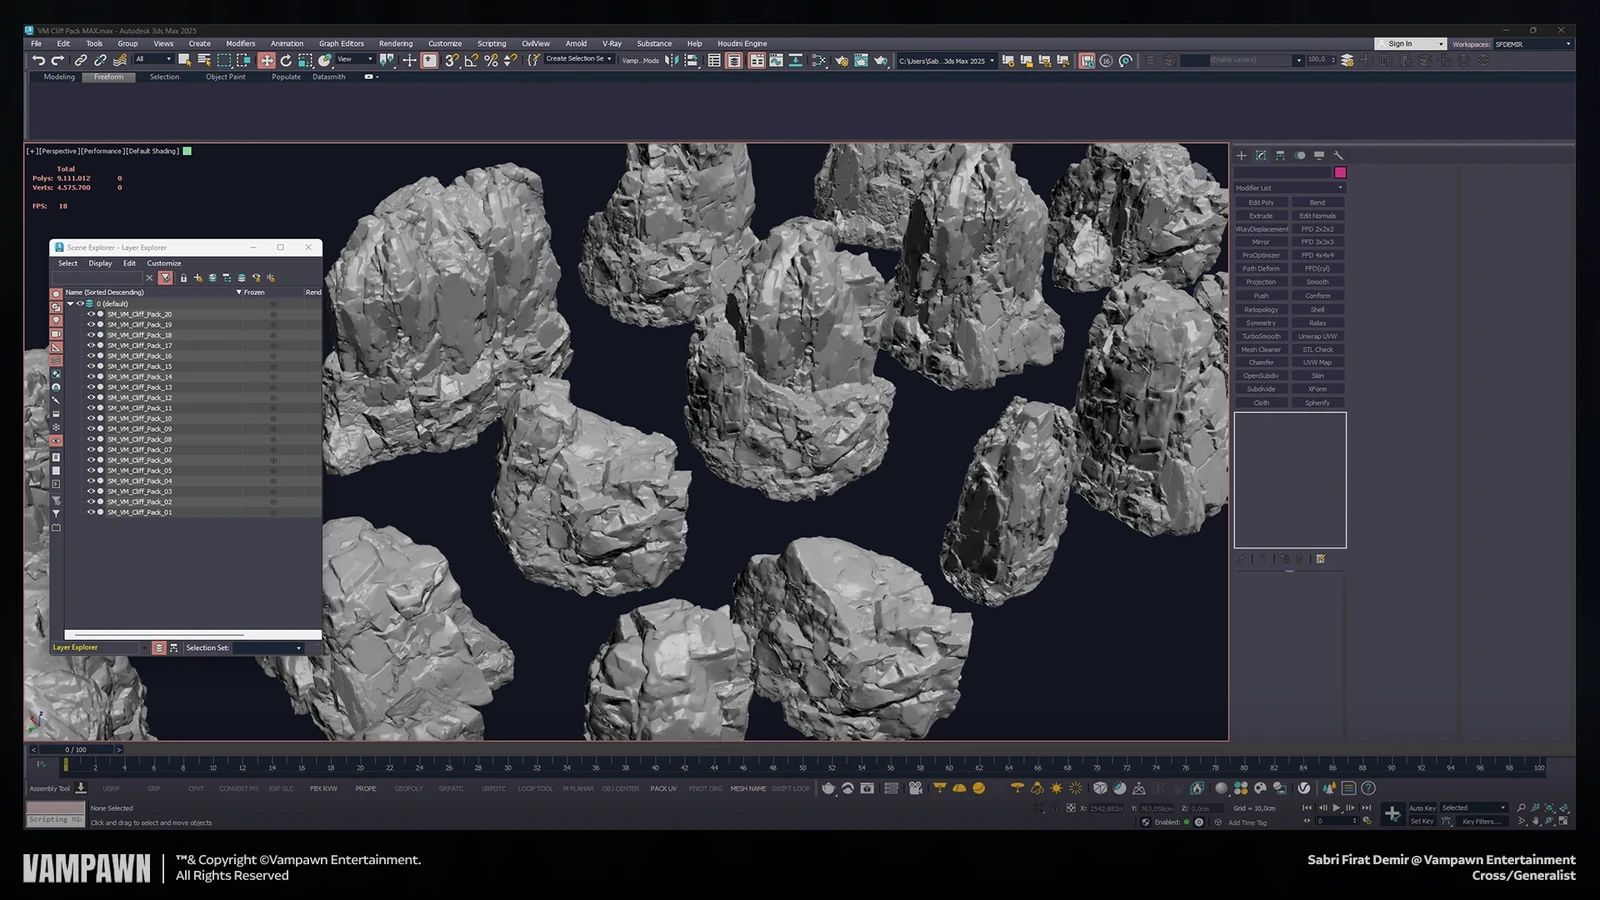Image resolution: width=1600 pixels, height=900 pixels.
Task: Switch to the Hierarchy command panel
Action: pyautogui.click(x=1280, y=155)
